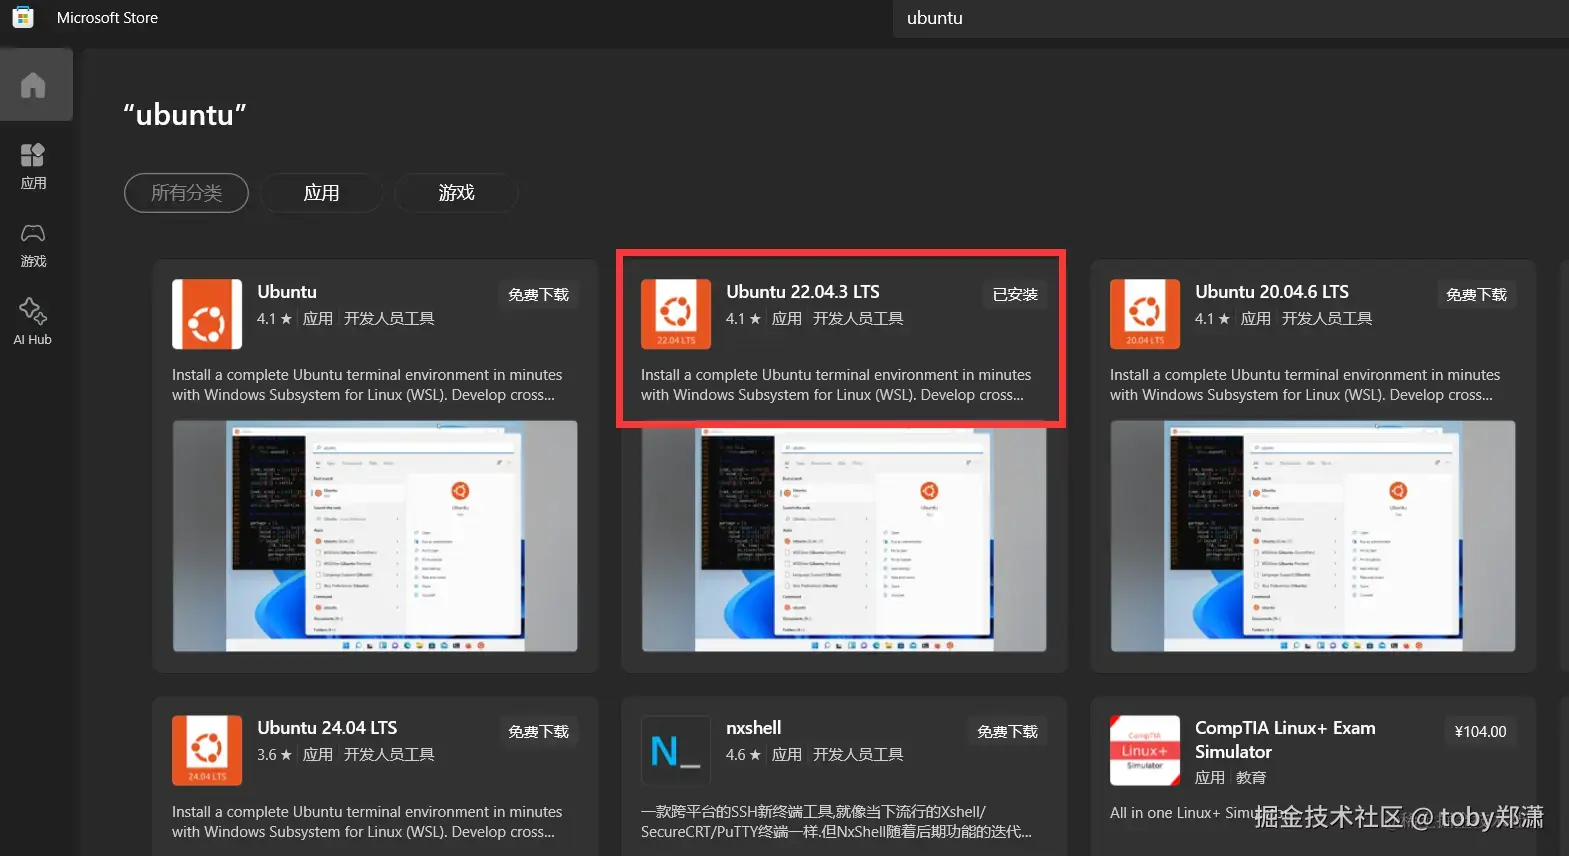The image size is (1569, 856).
Task: Click the Ubuntu 22.04.3 LTS app icon
Action: click(676, 314)
